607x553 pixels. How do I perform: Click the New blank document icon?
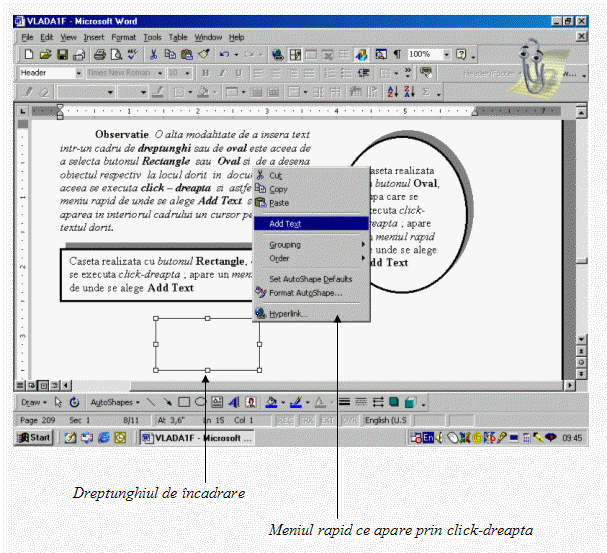coord(29,55)
